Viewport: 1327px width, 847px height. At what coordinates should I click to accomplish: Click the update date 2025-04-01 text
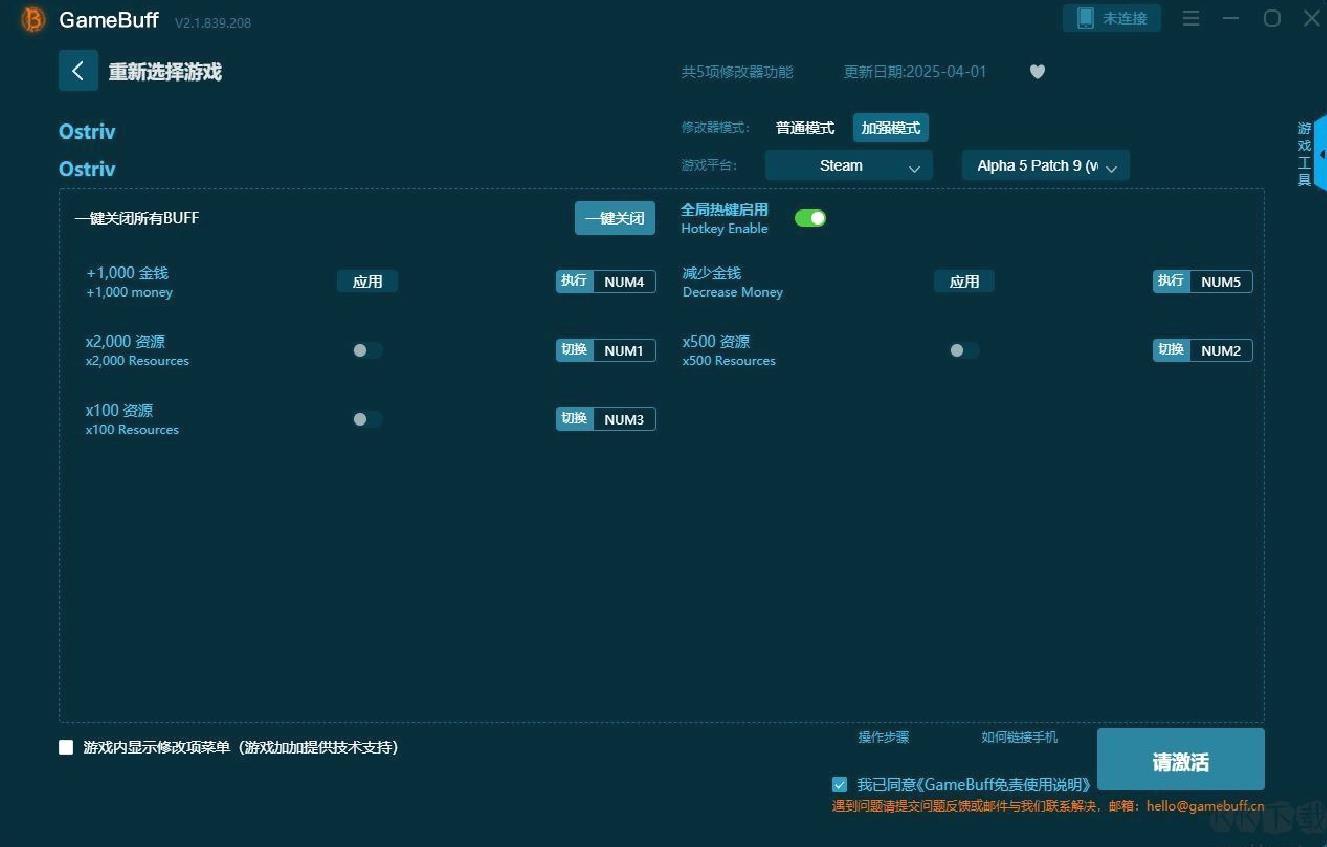click(915, 72)
